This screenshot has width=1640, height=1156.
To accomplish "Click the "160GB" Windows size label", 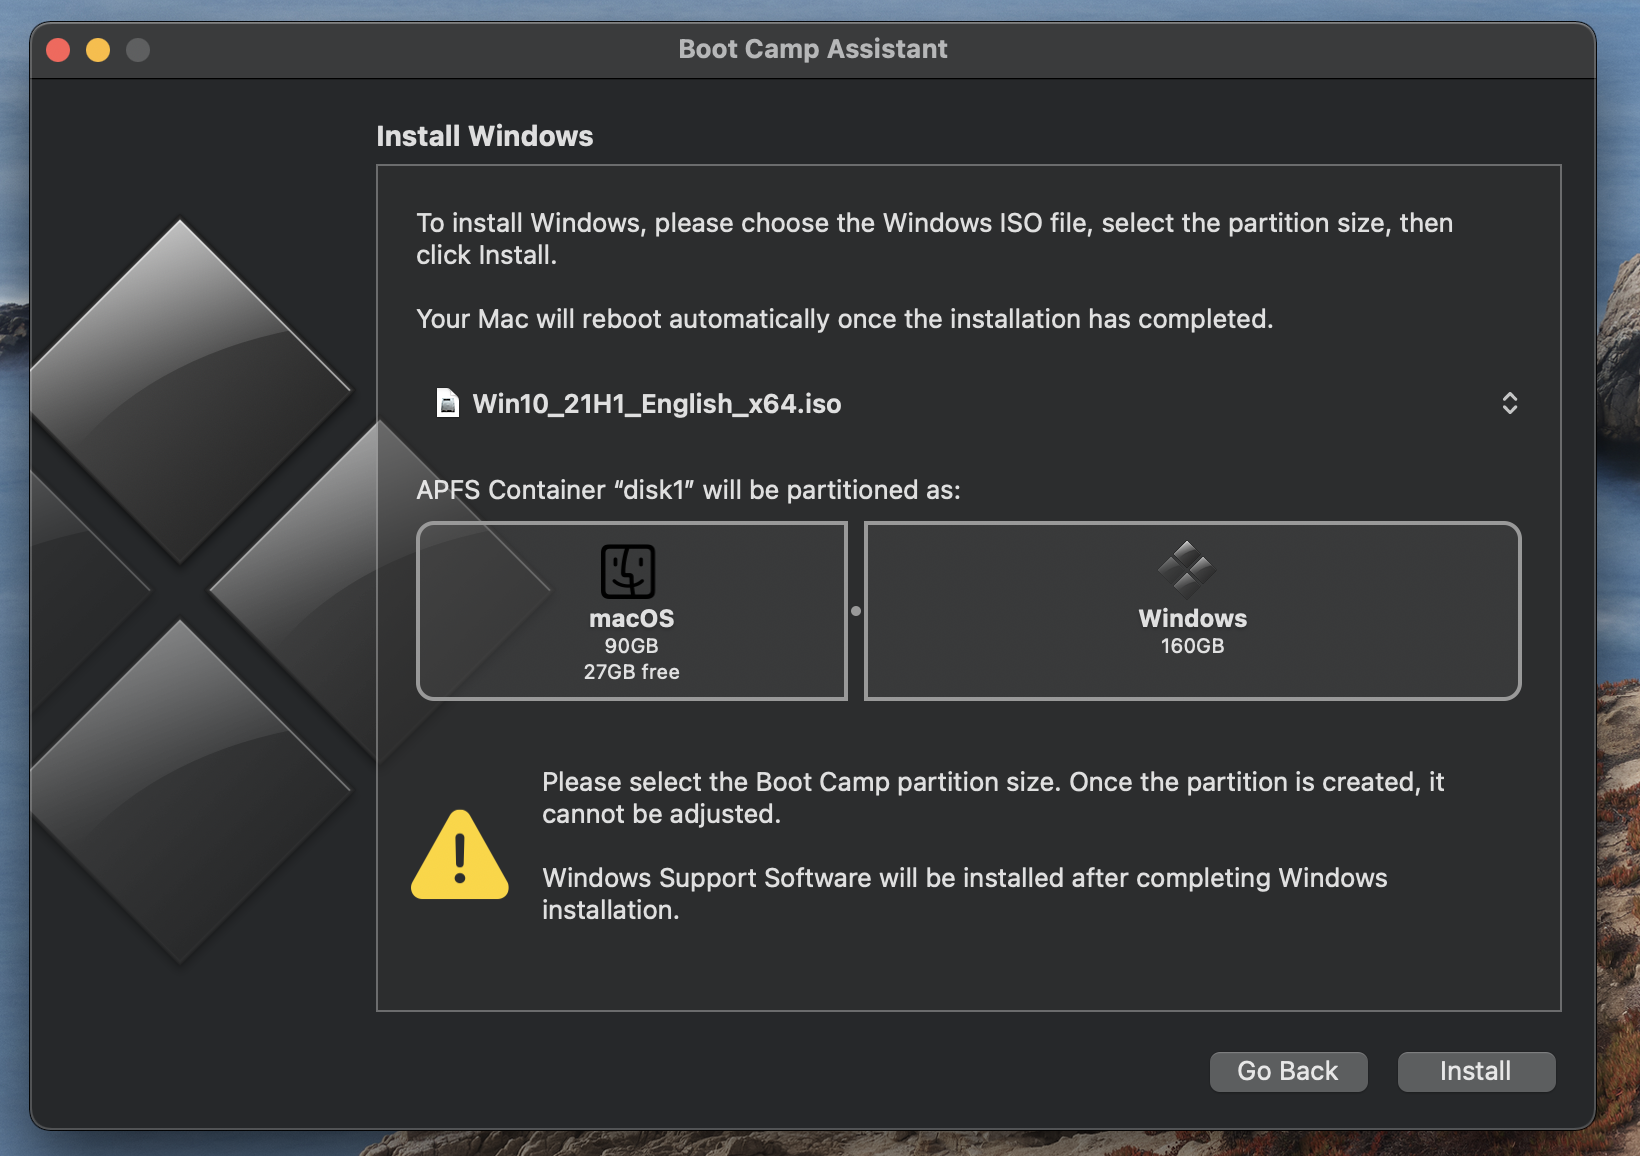I will point(1193,646).
